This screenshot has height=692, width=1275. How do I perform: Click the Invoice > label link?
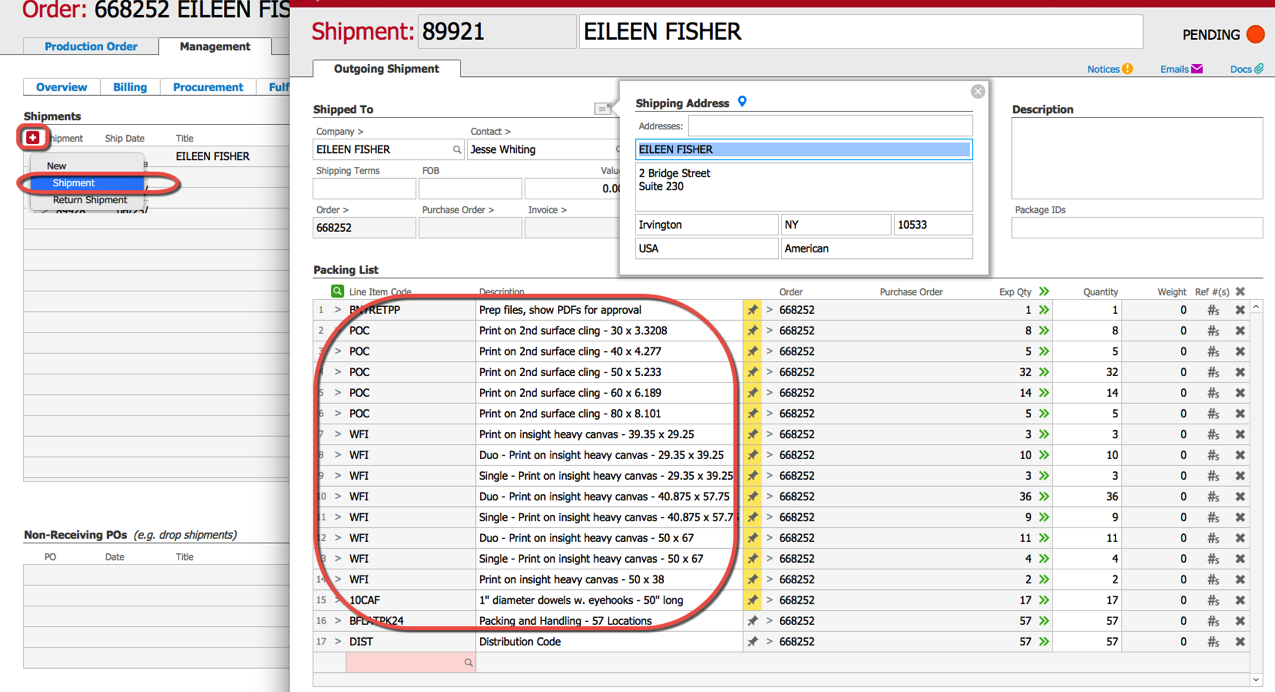[548, 210]
